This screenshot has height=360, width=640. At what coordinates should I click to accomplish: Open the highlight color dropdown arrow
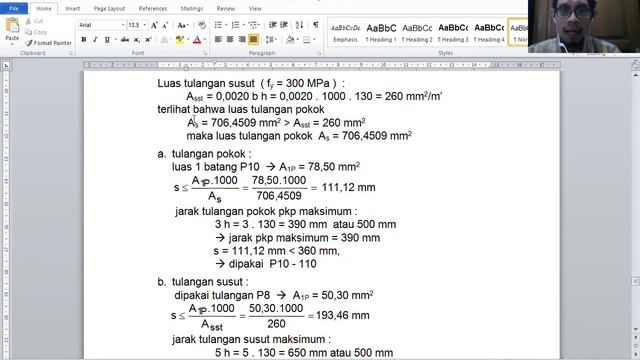pos(188,40)
